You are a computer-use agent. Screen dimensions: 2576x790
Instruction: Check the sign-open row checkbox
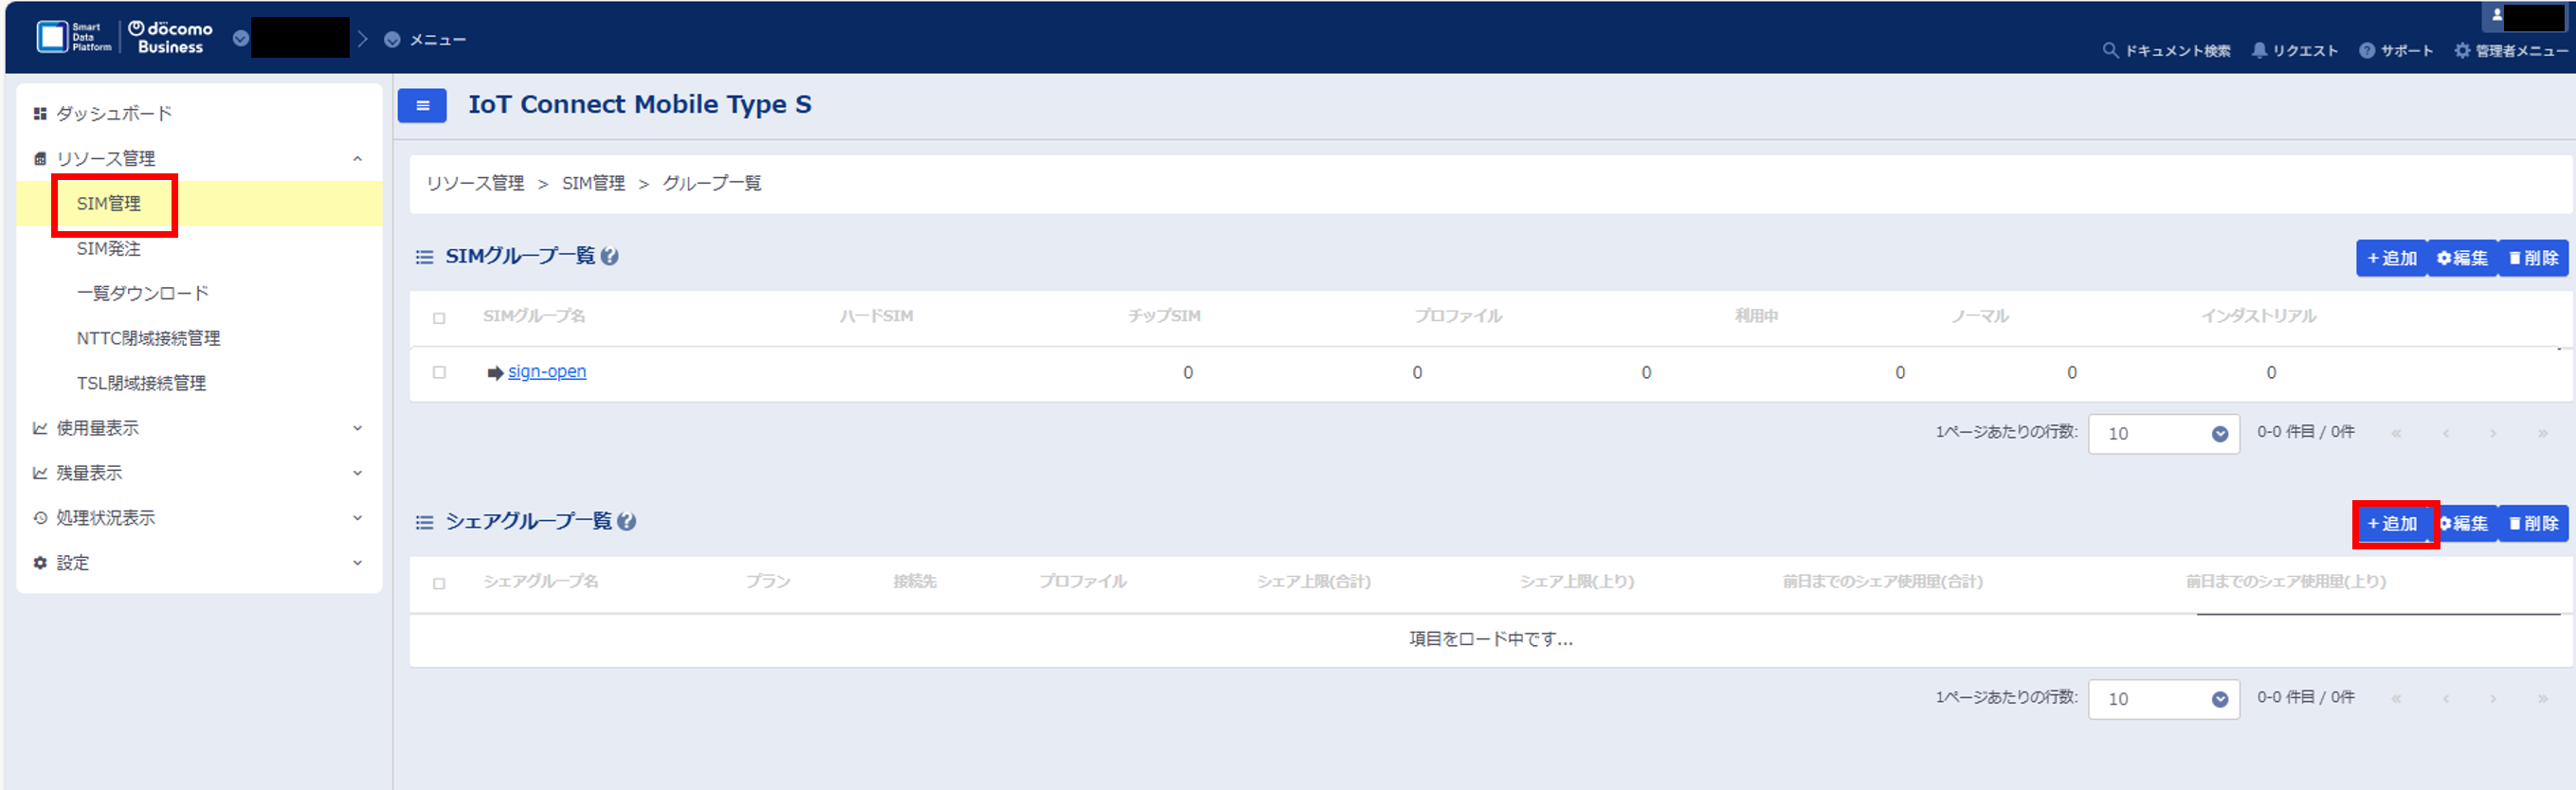click(x=439, y=372)
